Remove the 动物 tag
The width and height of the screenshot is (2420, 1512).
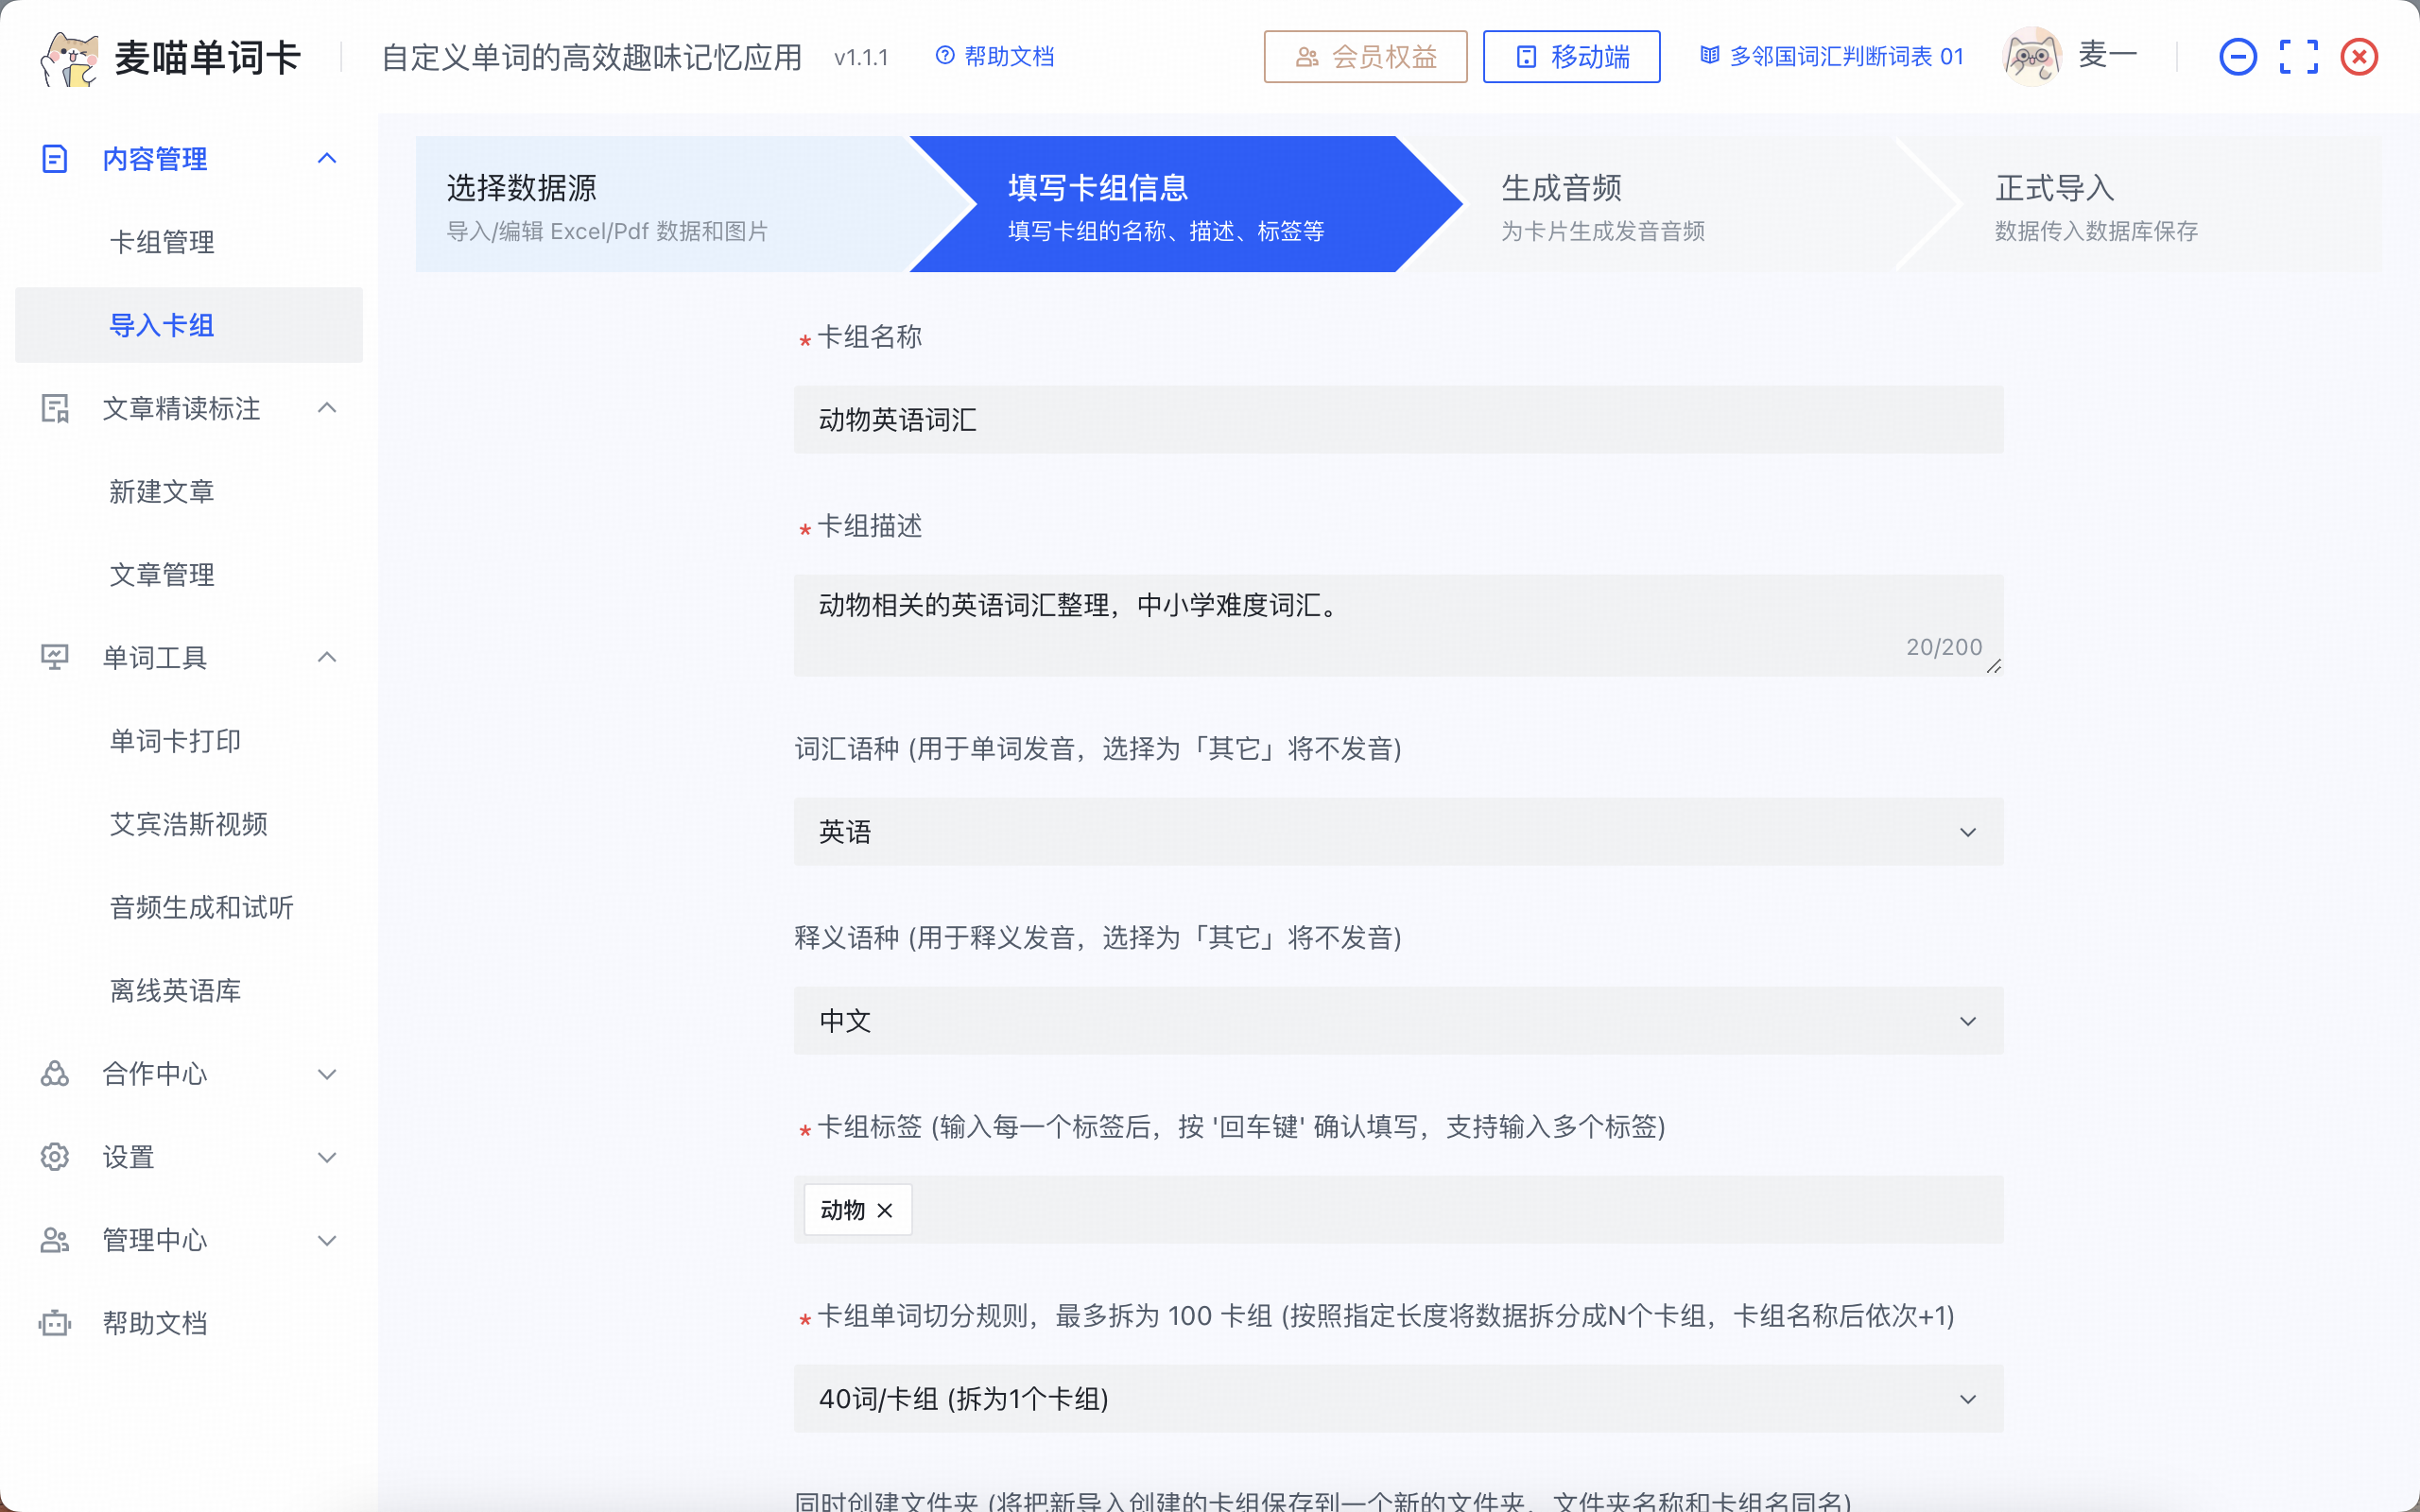(884, 1209)
